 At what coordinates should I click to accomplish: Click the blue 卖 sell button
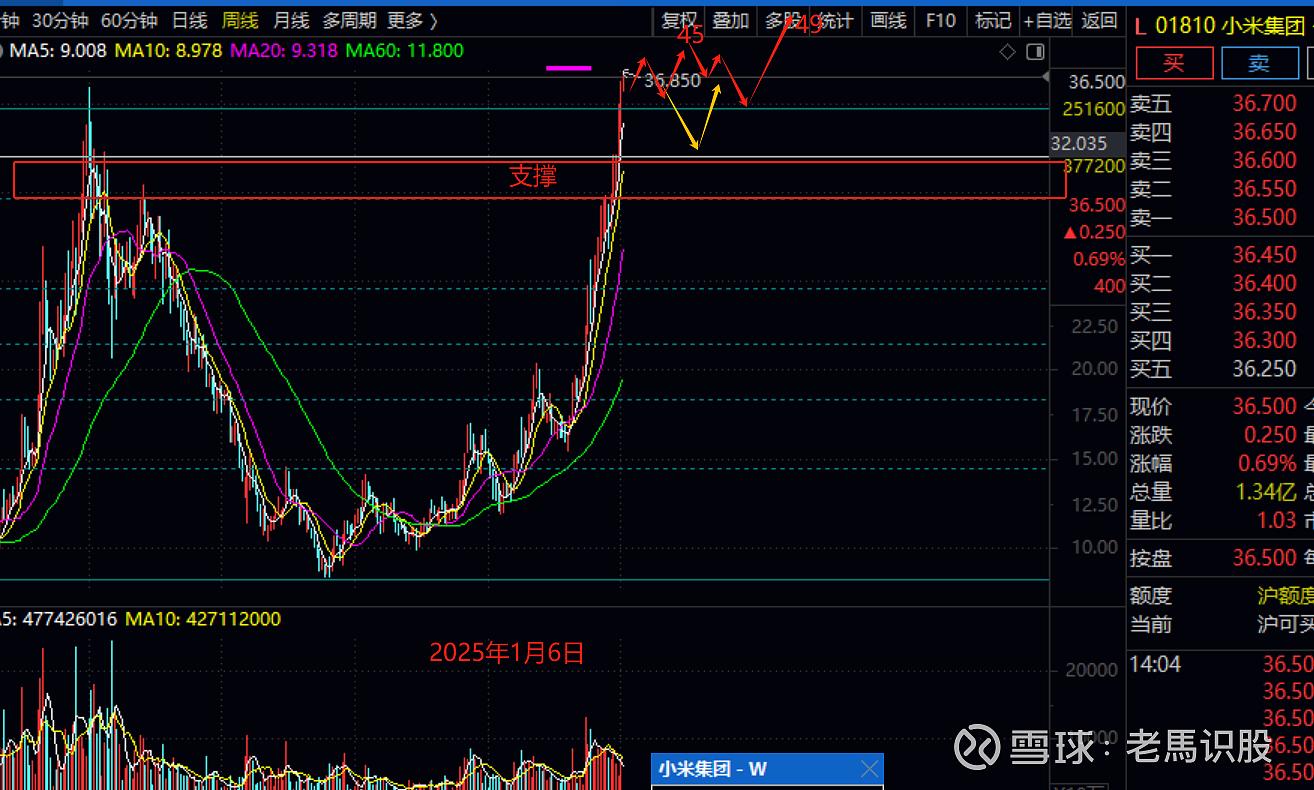click(x=1259, y=63)
